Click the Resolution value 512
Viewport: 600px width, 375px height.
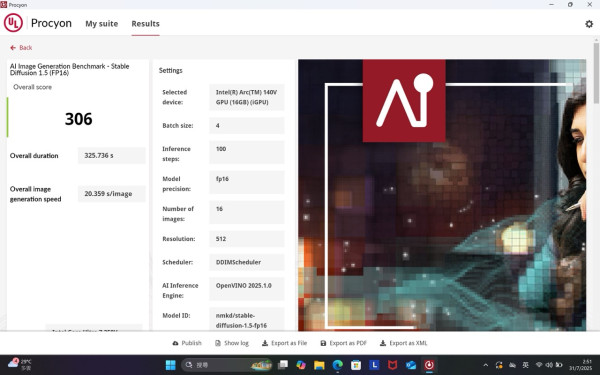tap(247, 239)
